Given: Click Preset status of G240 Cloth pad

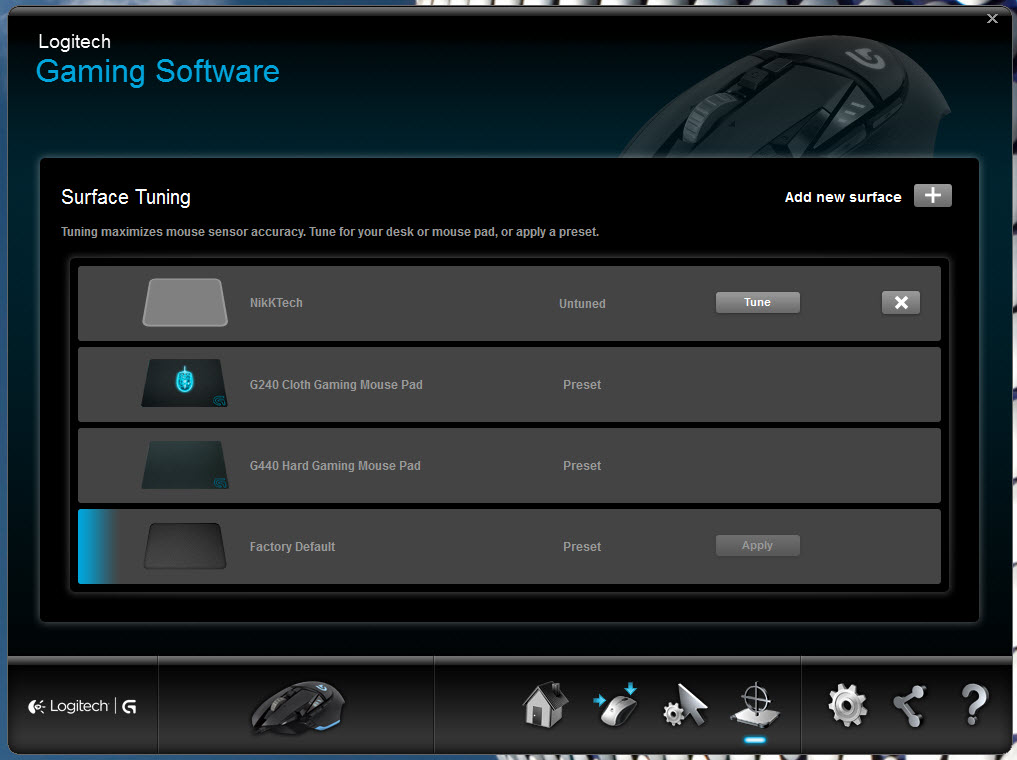Looking at the screenshot, I should [582, 385].
